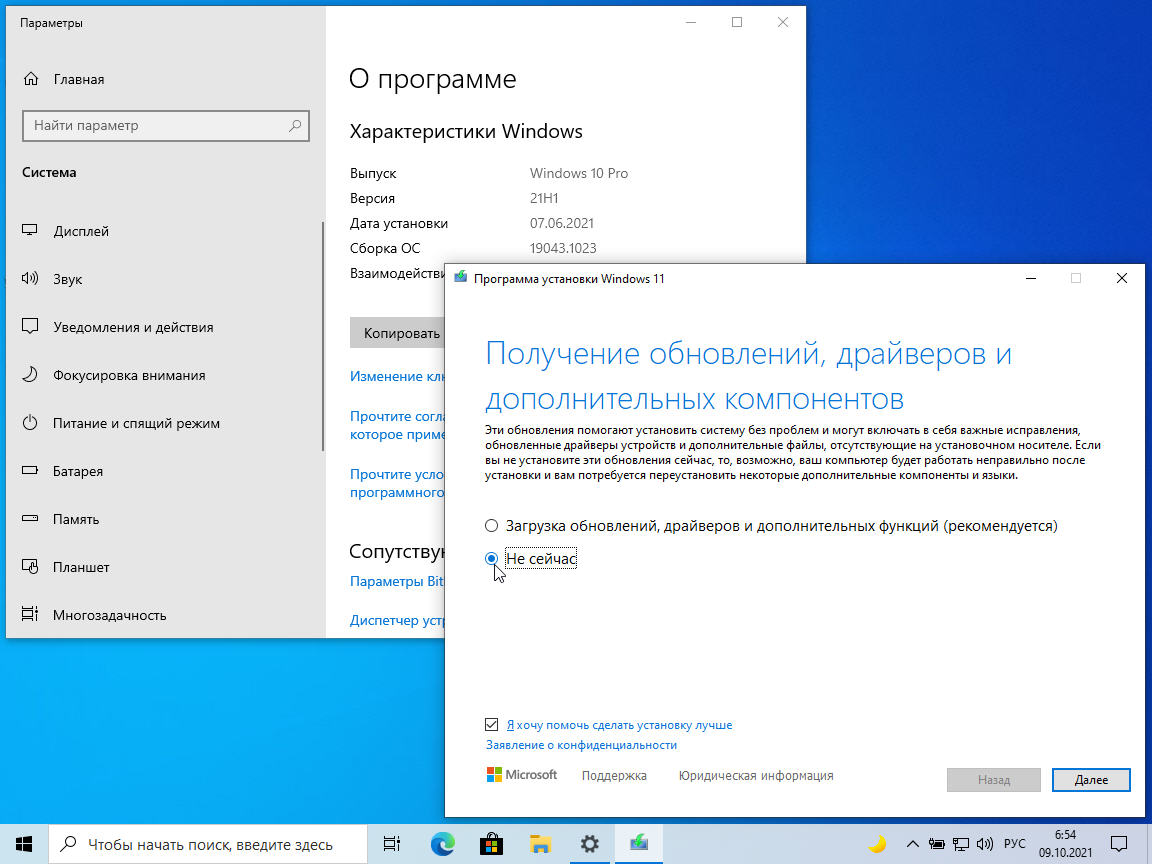The width and height of the screenshot is (1152, 864).
Task: Click the "Windows 10 Pro" edition value
Action: click(x=579, y=173)
